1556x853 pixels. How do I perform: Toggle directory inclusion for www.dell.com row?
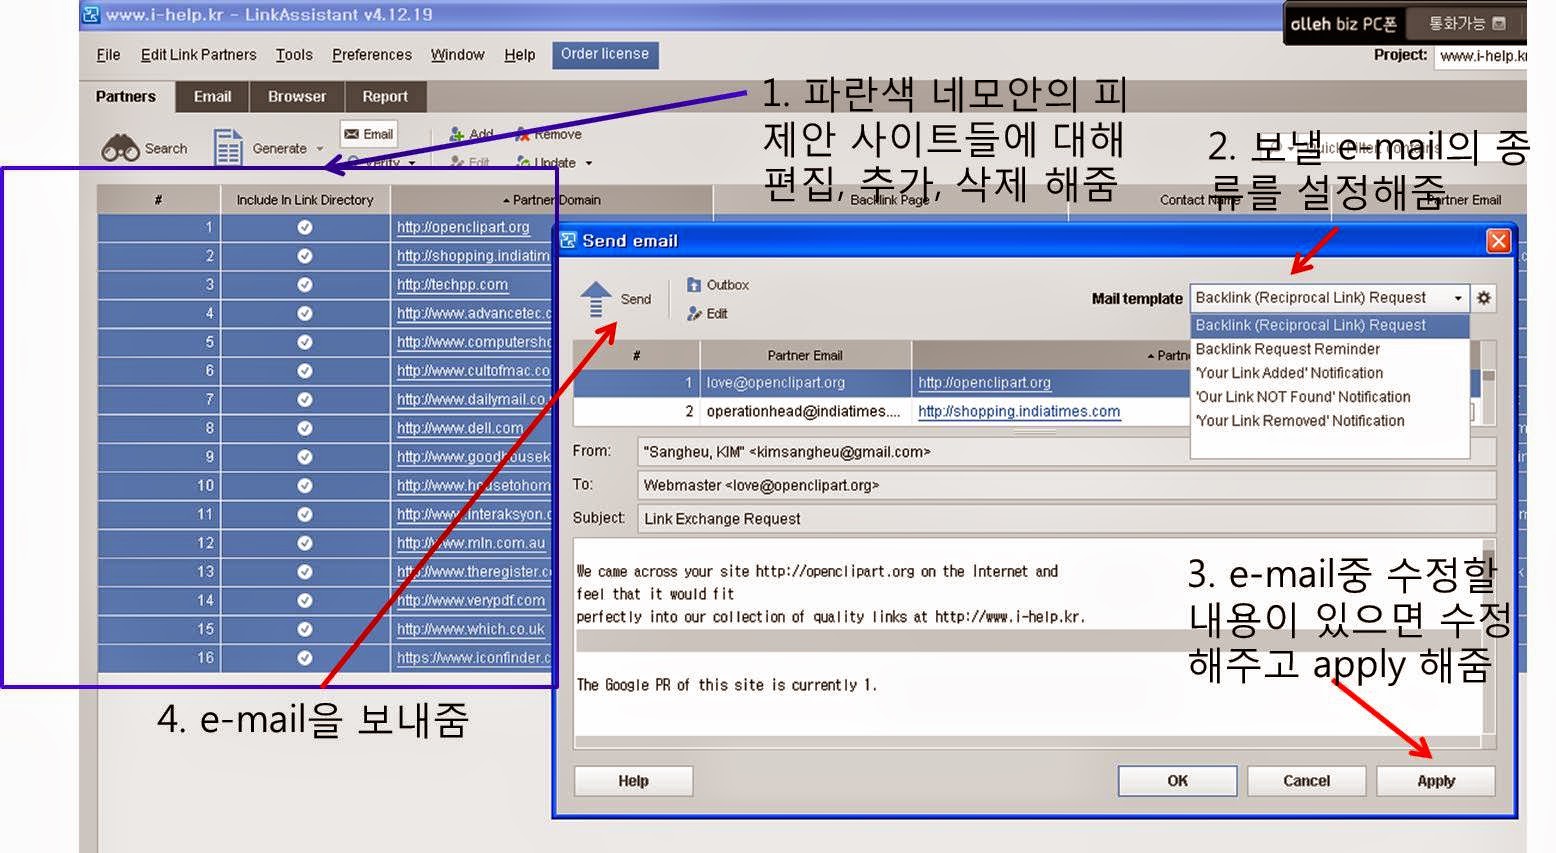pos(305,428)
